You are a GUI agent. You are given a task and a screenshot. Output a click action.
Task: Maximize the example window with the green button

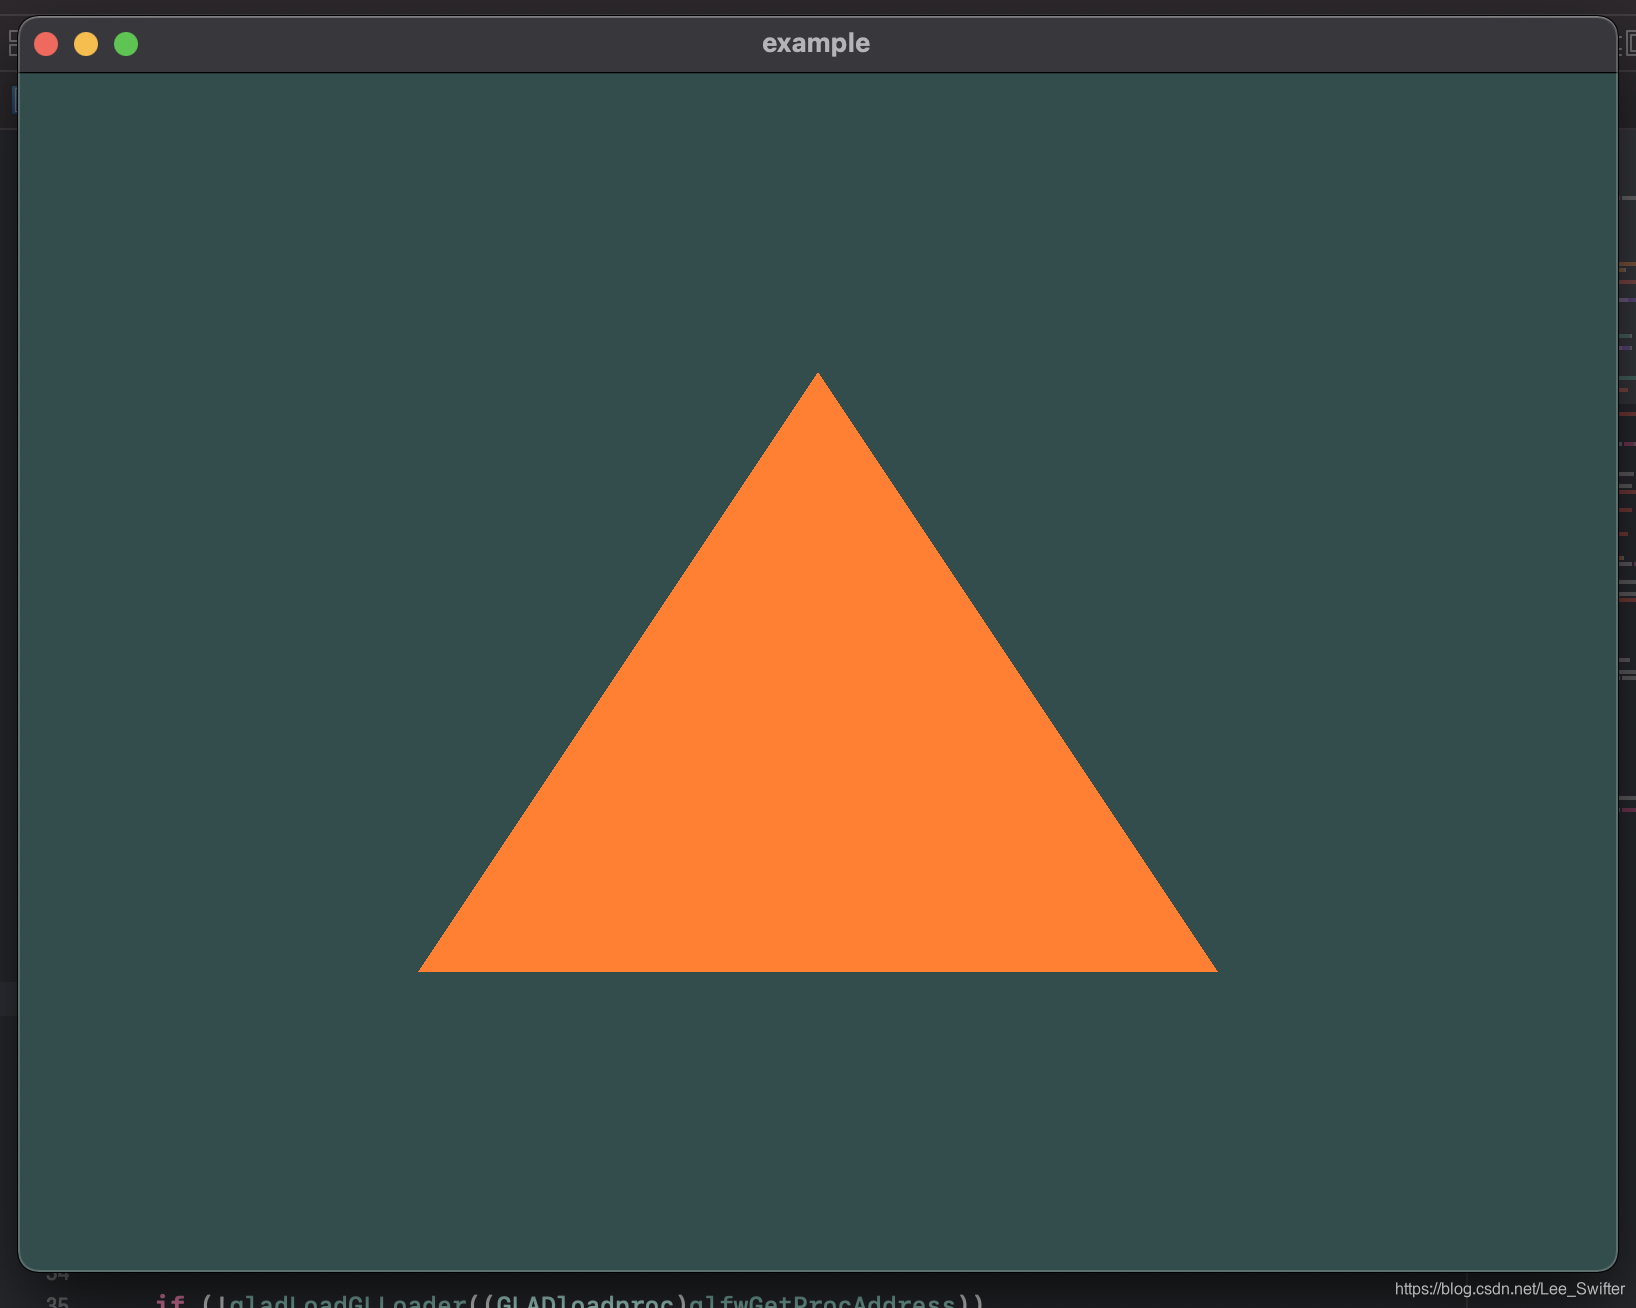pyautogui.click(x=126, y=44)
